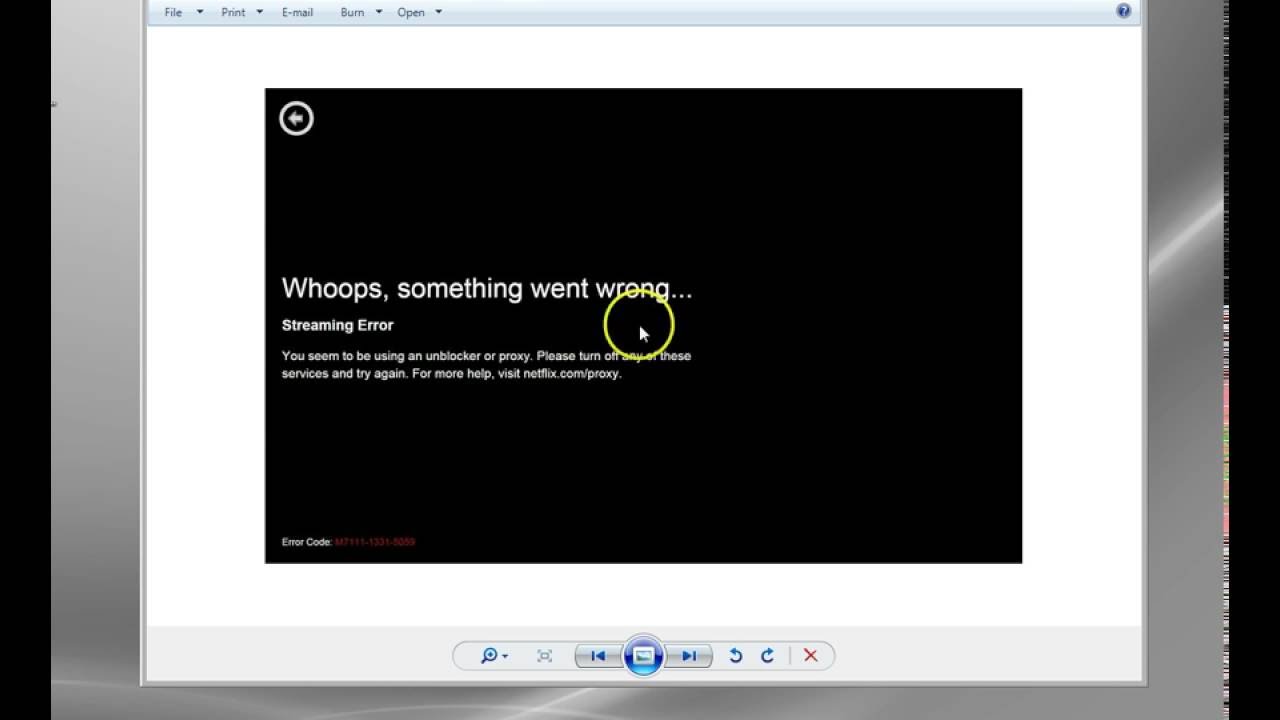Rotate the picture counterclockwise
Image resolution: width=1280 pixels, height=720 pixels.
[x=736, y=656]
